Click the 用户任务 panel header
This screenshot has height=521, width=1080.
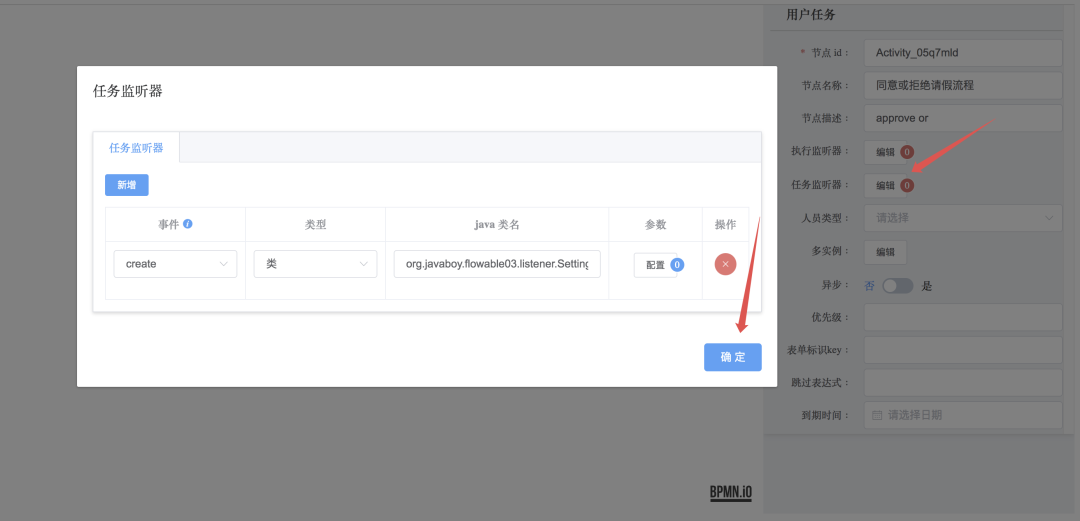pyautogui.click(x=811, y=14)
